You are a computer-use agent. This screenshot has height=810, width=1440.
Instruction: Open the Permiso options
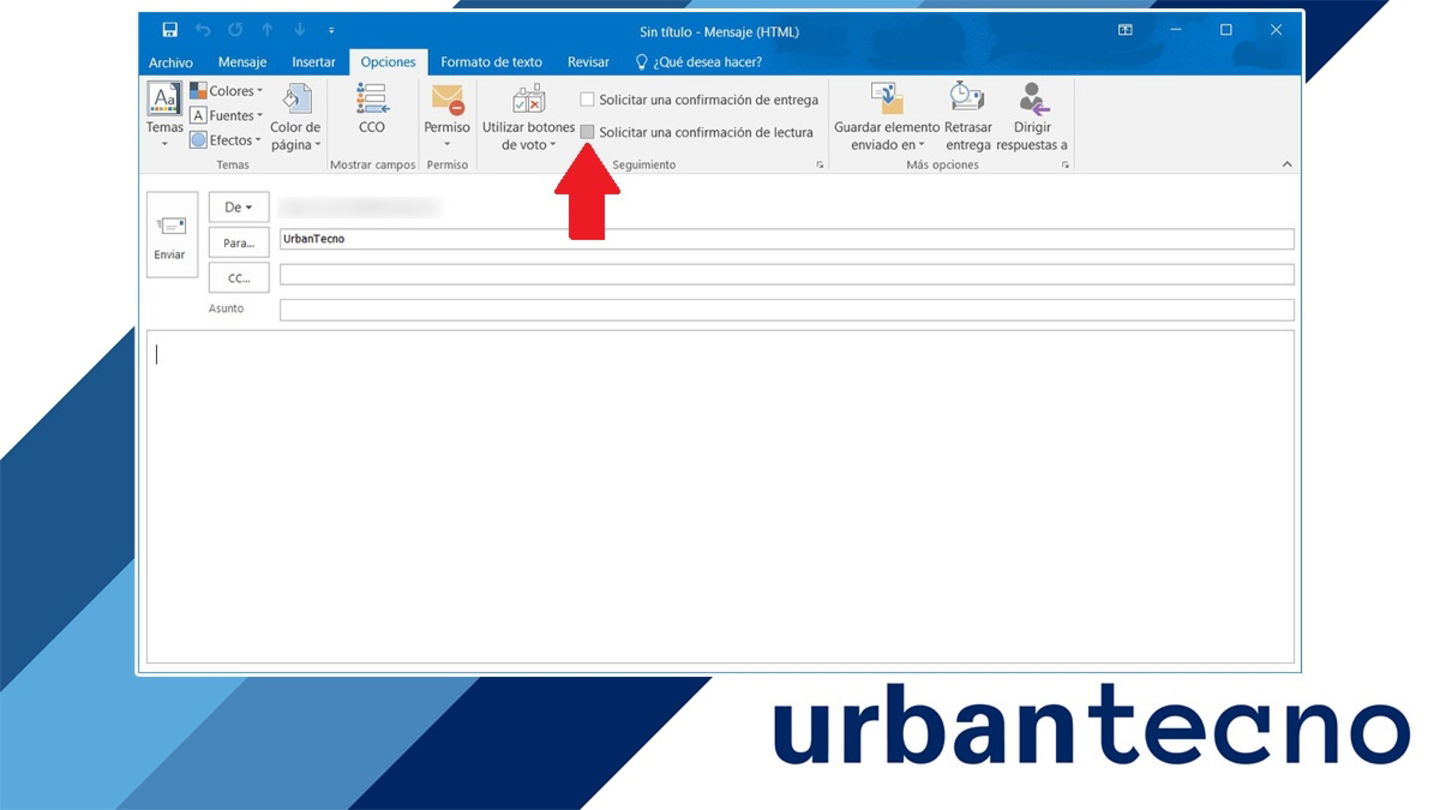click(447, 116)
